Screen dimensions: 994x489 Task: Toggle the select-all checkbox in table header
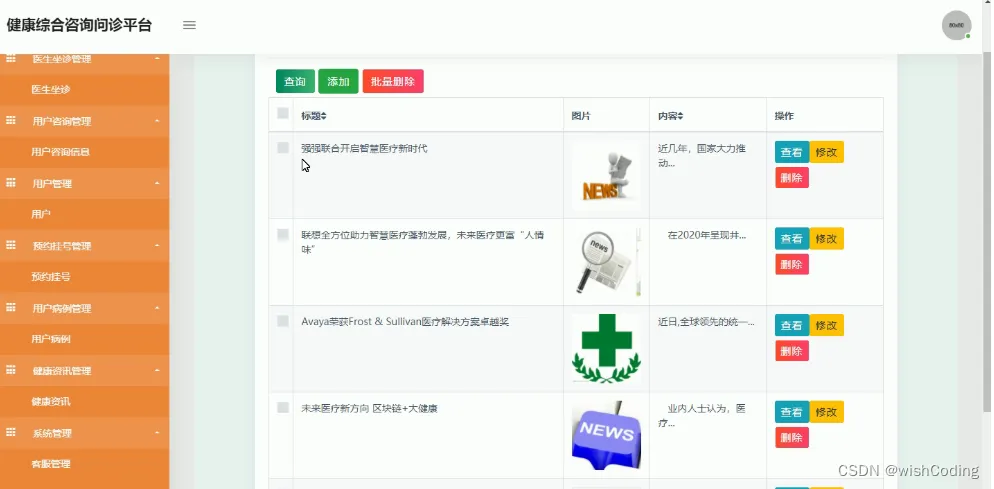click(283, 114)
